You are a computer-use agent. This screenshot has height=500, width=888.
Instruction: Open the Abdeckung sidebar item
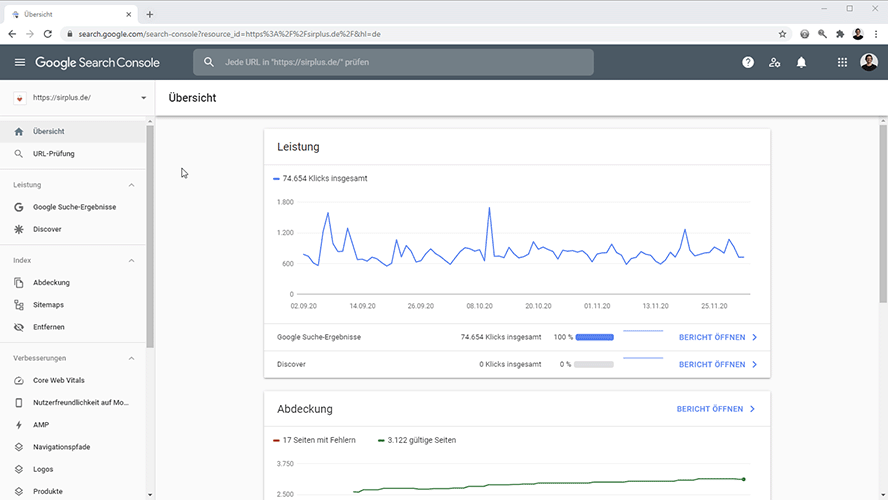tap(72, 283)
